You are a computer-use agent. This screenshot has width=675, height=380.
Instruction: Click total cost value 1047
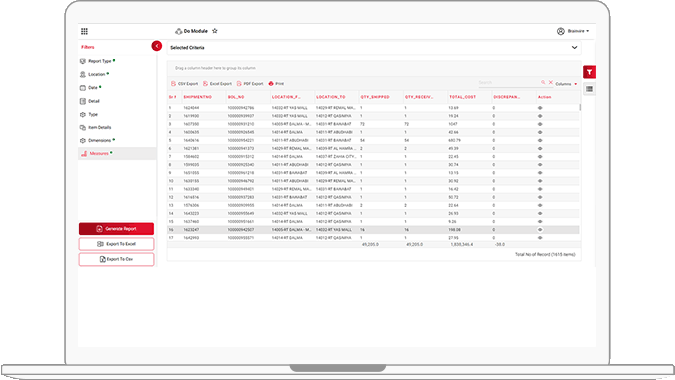click(452, 124)
